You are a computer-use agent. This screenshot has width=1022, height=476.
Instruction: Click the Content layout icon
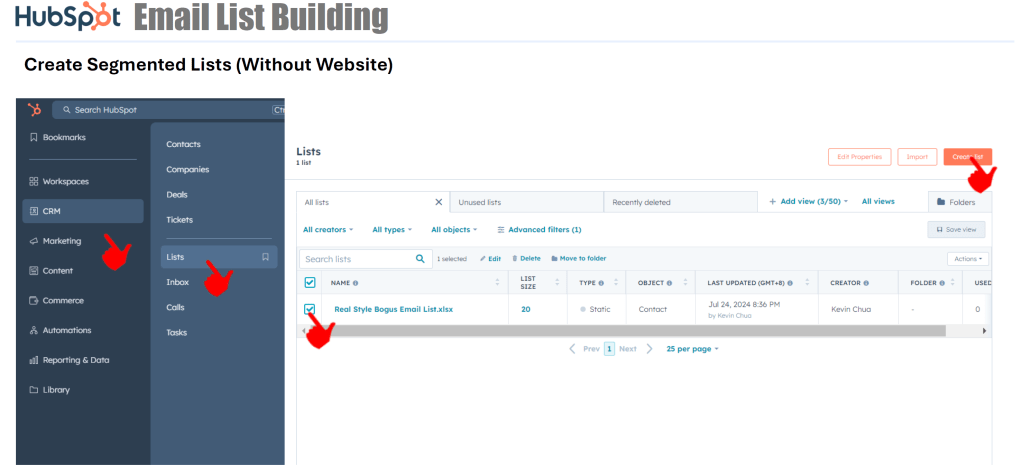click(x=33, y=271)
